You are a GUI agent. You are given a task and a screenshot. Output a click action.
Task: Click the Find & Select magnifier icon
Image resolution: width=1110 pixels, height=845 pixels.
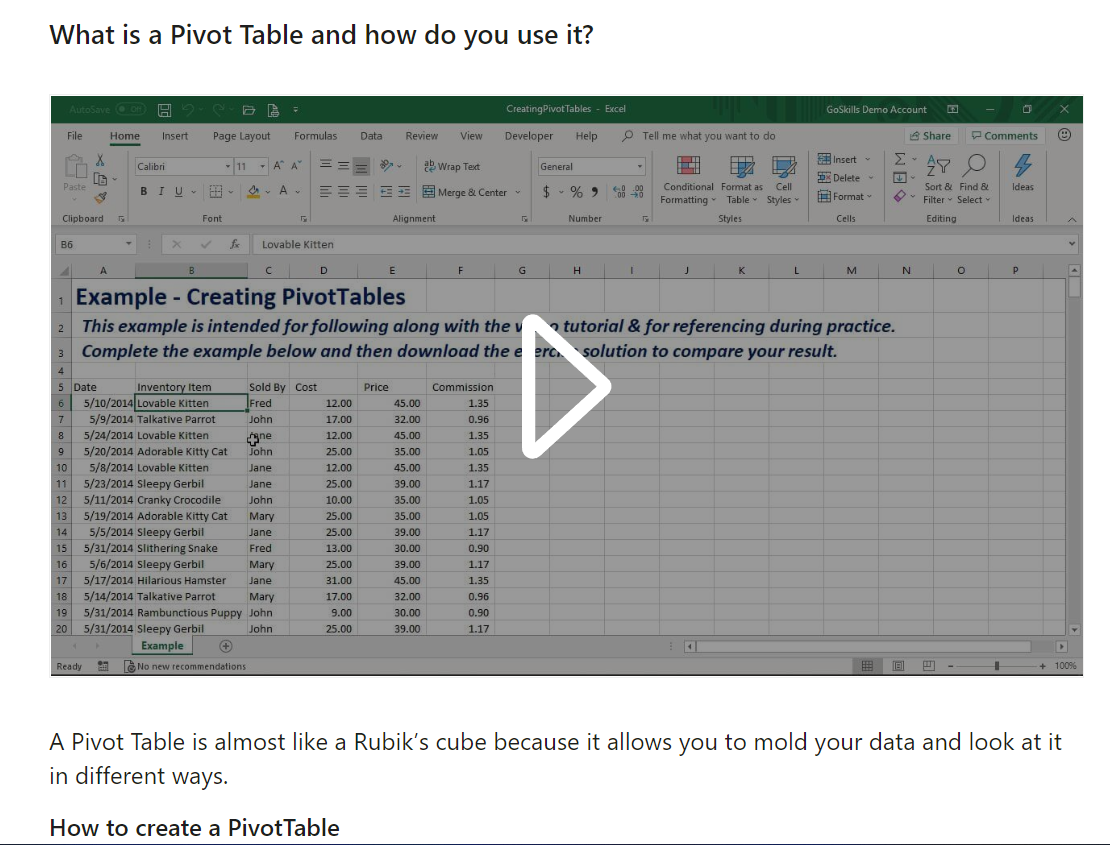coord(975,165)
